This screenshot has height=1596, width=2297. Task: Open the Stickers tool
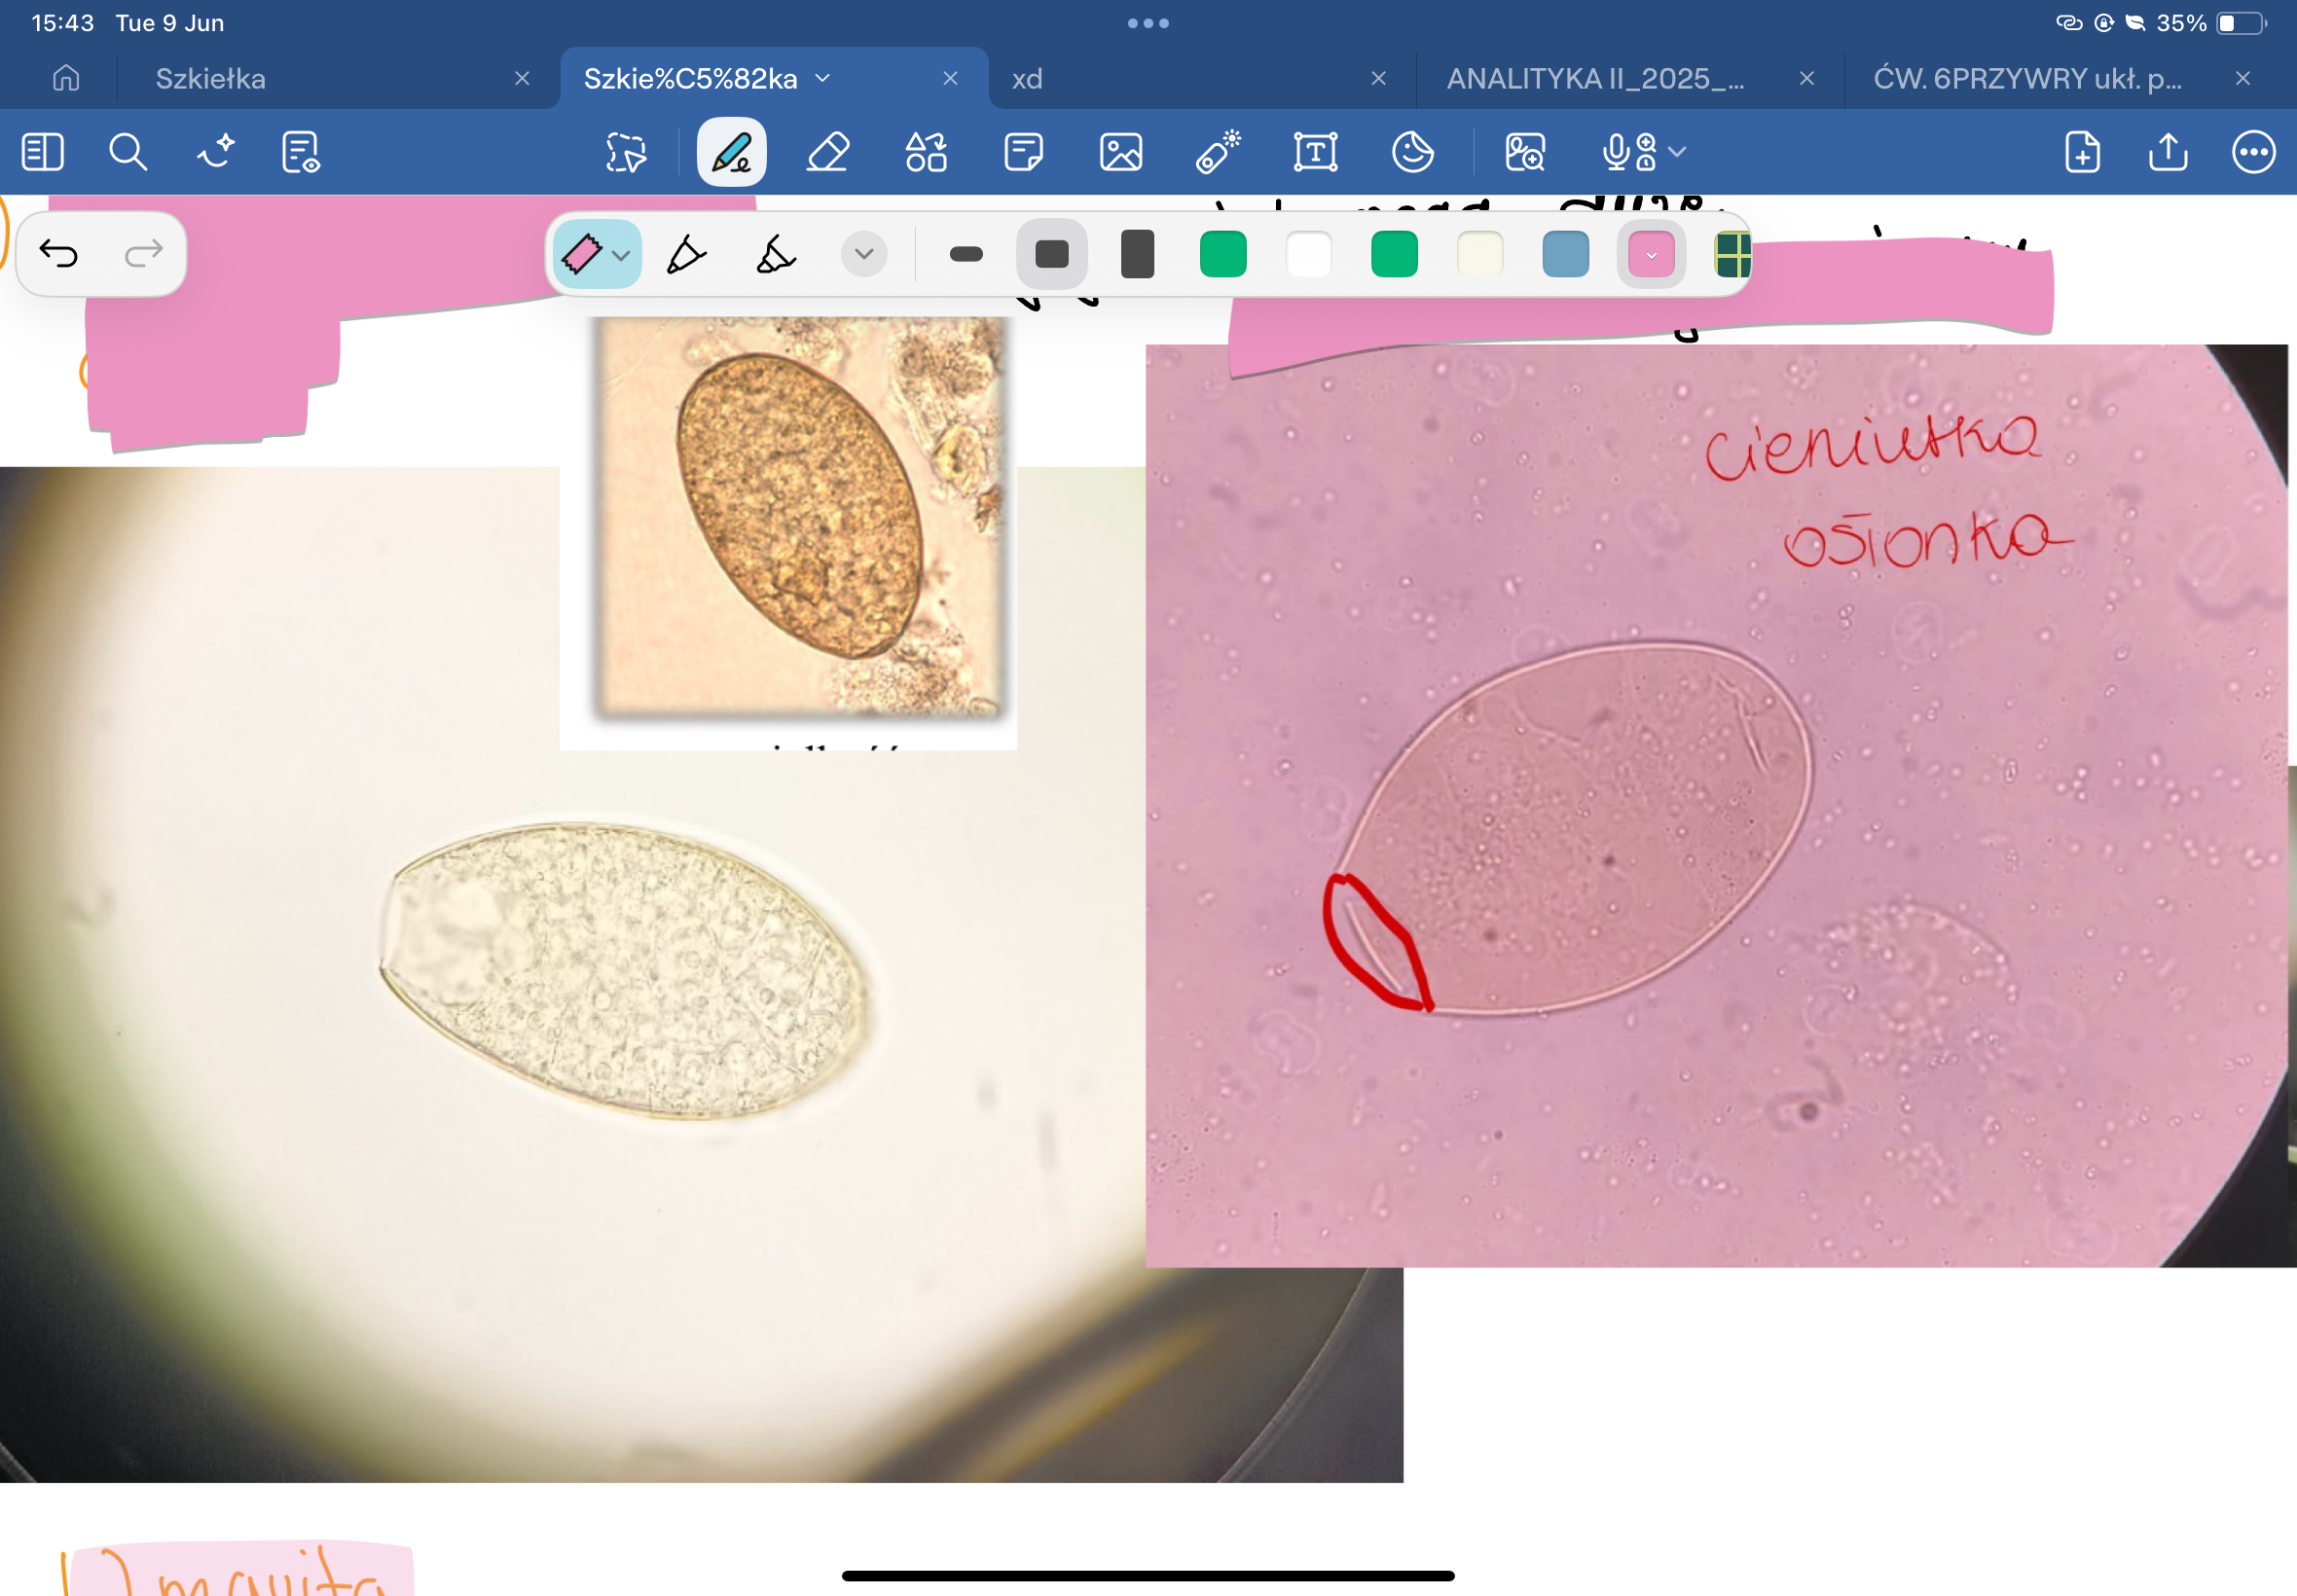(1413, 152)
